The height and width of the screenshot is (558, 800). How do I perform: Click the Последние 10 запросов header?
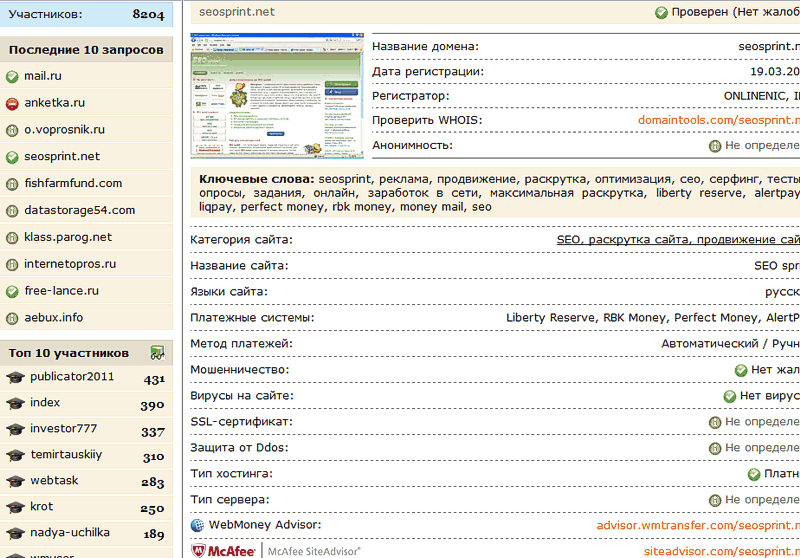click(86, 50)
